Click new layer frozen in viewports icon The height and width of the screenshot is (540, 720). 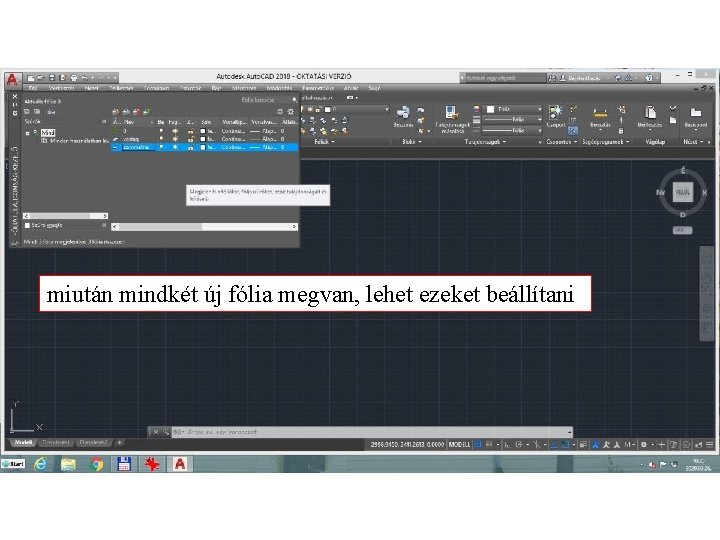click(x=126, y=112)
